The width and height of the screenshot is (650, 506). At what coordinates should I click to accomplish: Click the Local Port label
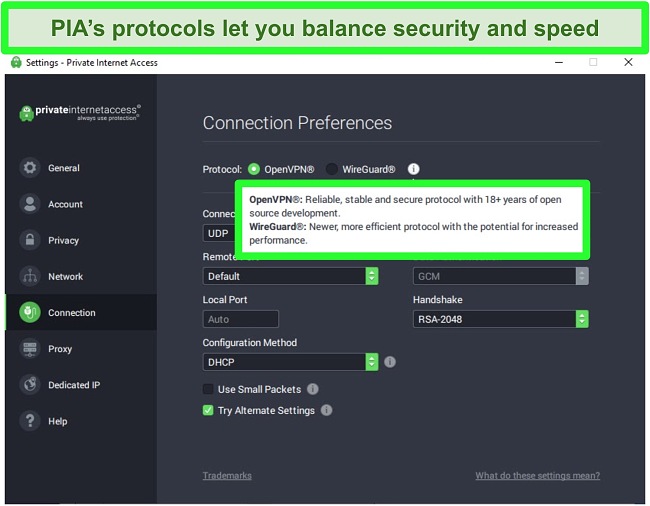tap(225, 300)
